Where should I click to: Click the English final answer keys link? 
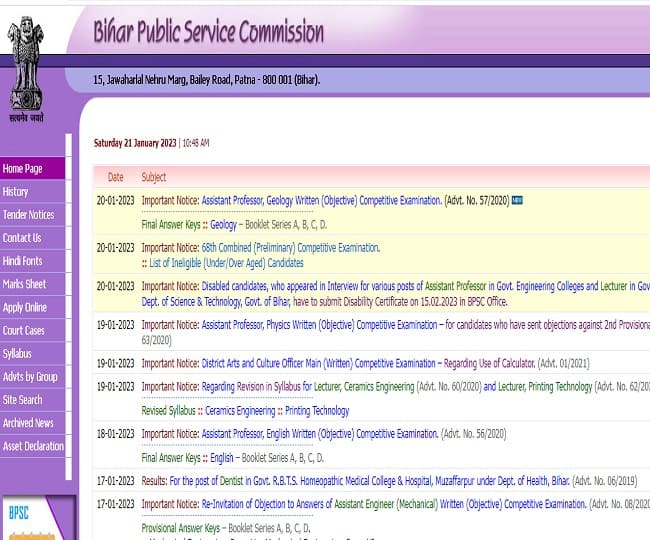tap(220, 457)
